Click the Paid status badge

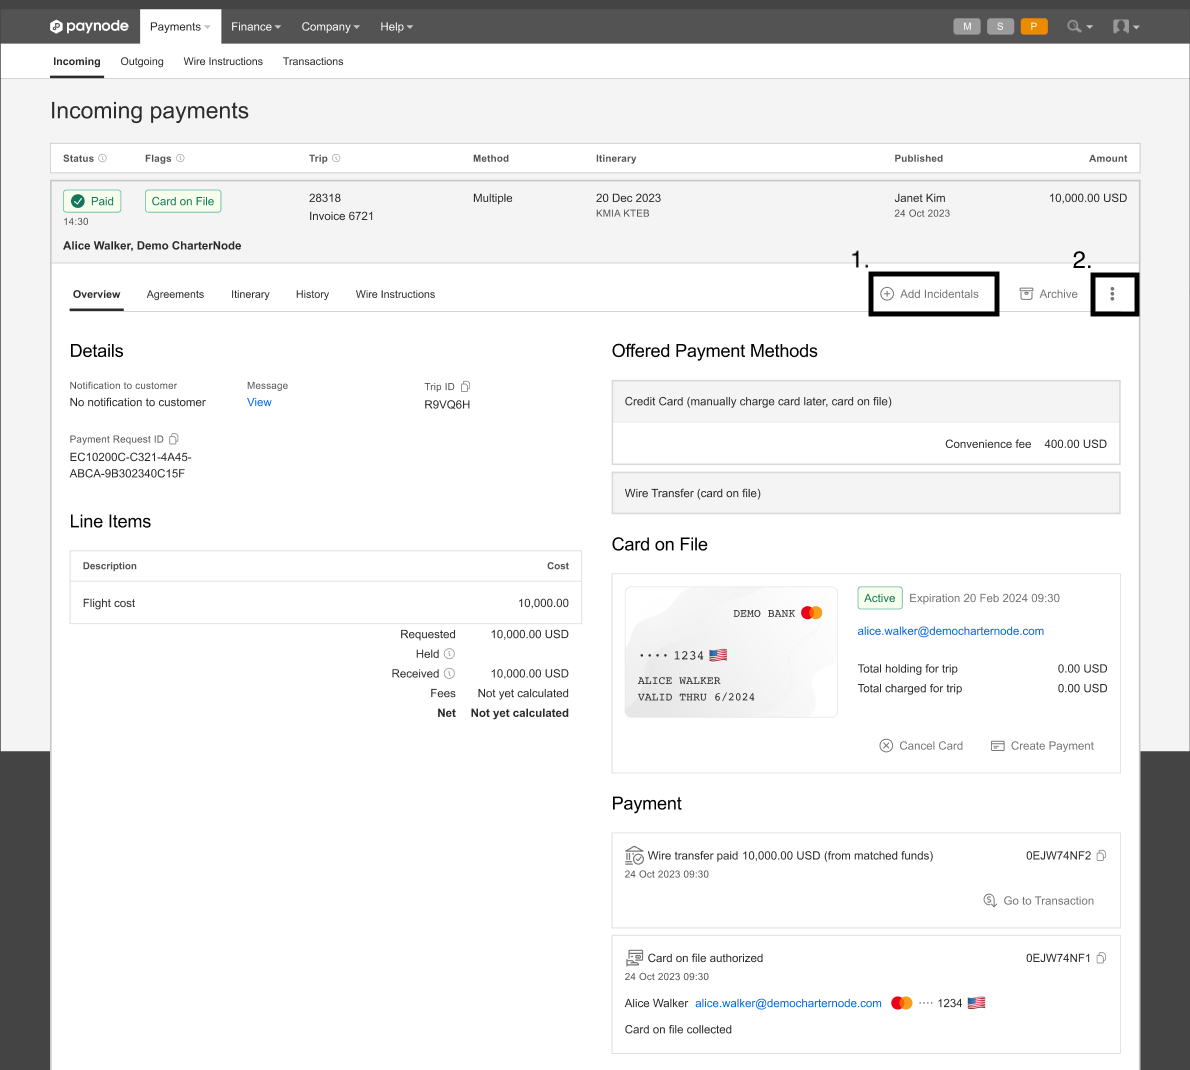[x=92, y=201]
